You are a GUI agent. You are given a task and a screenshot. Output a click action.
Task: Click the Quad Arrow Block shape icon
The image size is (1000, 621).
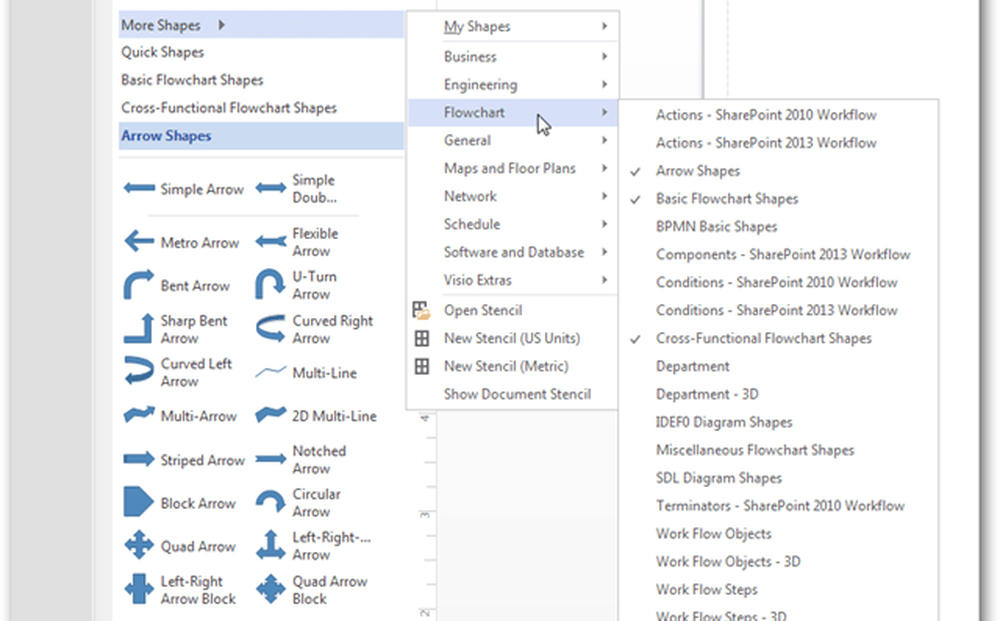[270, 589]
